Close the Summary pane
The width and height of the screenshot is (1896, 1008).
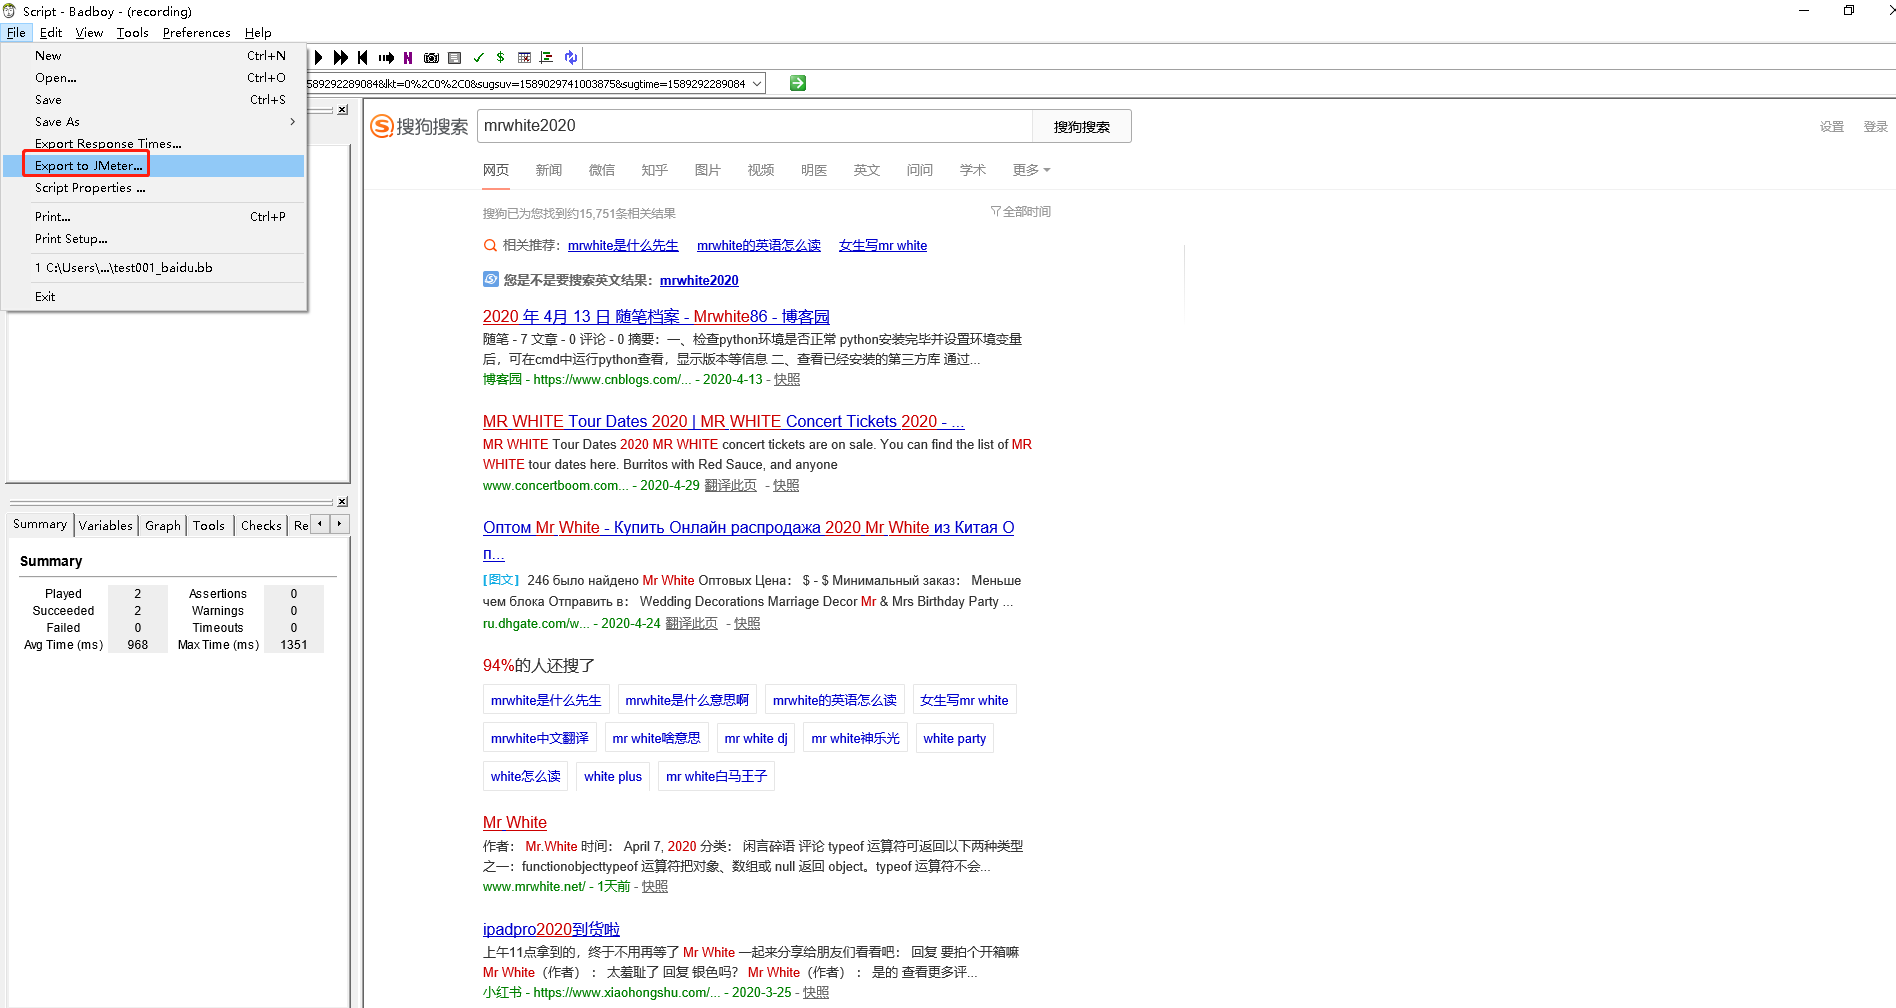click(x=343, y=502)
